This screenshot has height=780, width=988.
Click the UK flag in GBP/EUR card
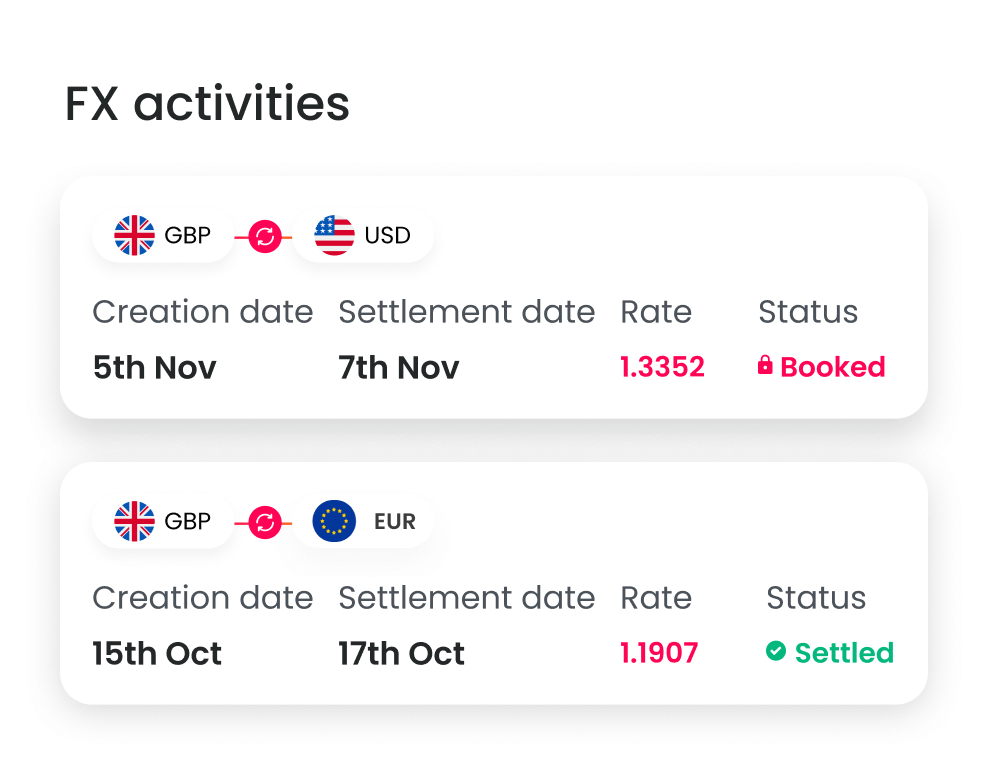[x=135, y=522]
